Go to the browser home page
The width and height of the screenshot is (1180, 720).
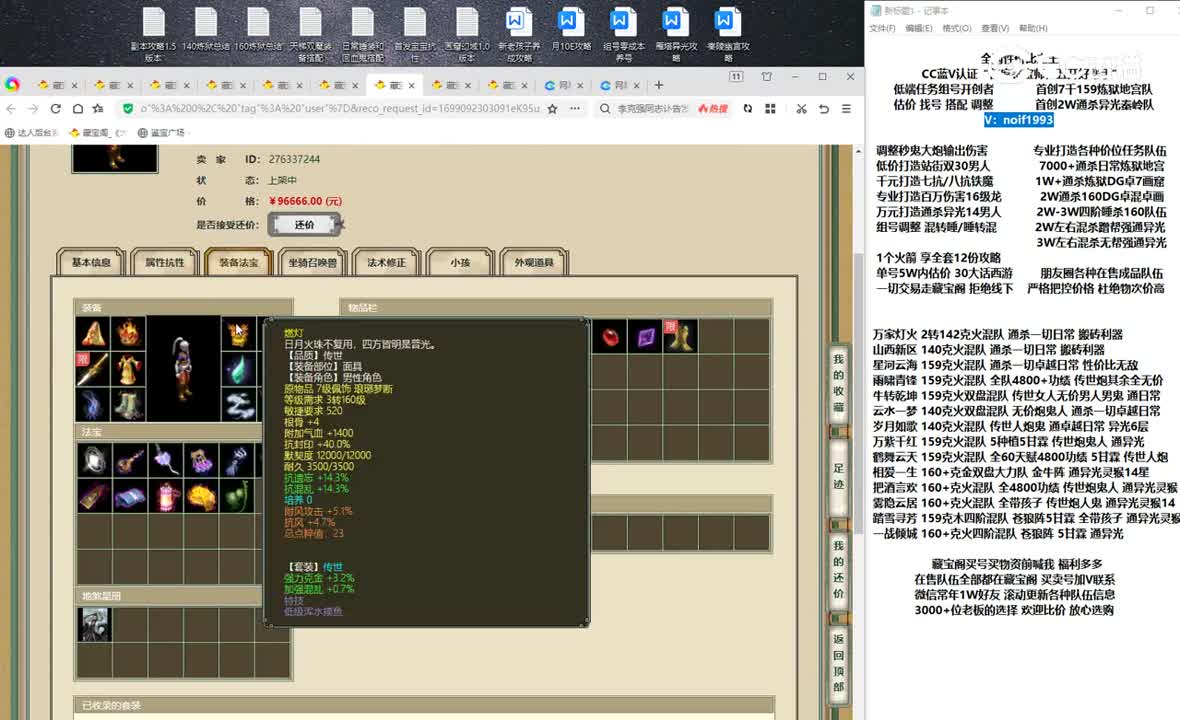[x=78, y=109]
